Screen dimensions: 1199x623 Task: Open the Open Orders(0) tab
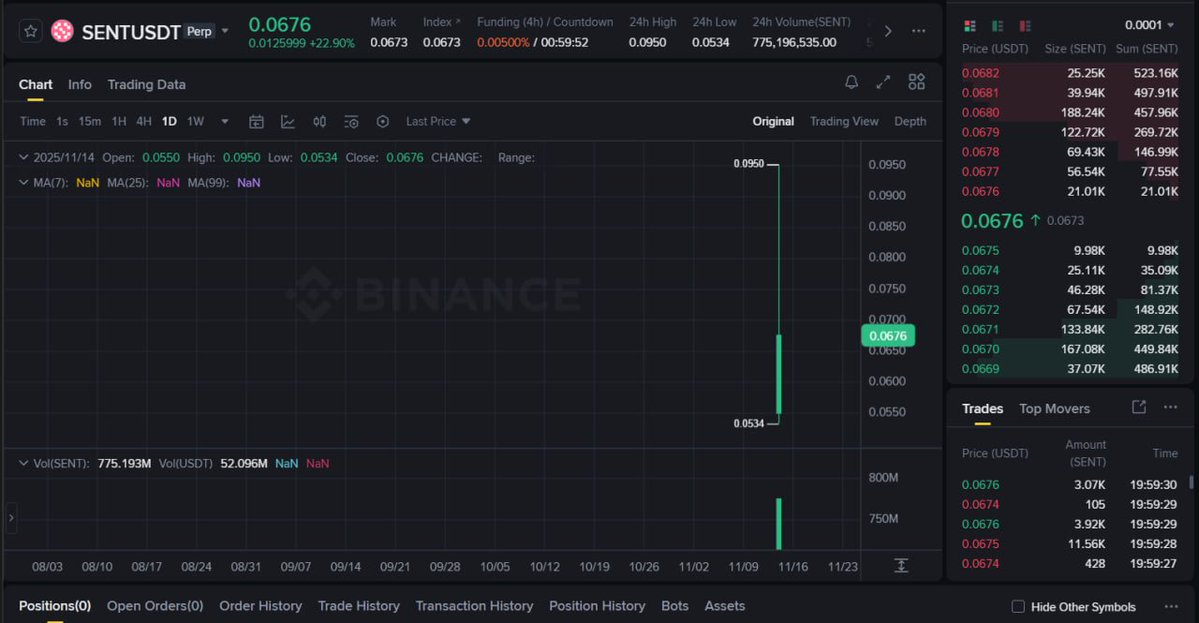155,606
